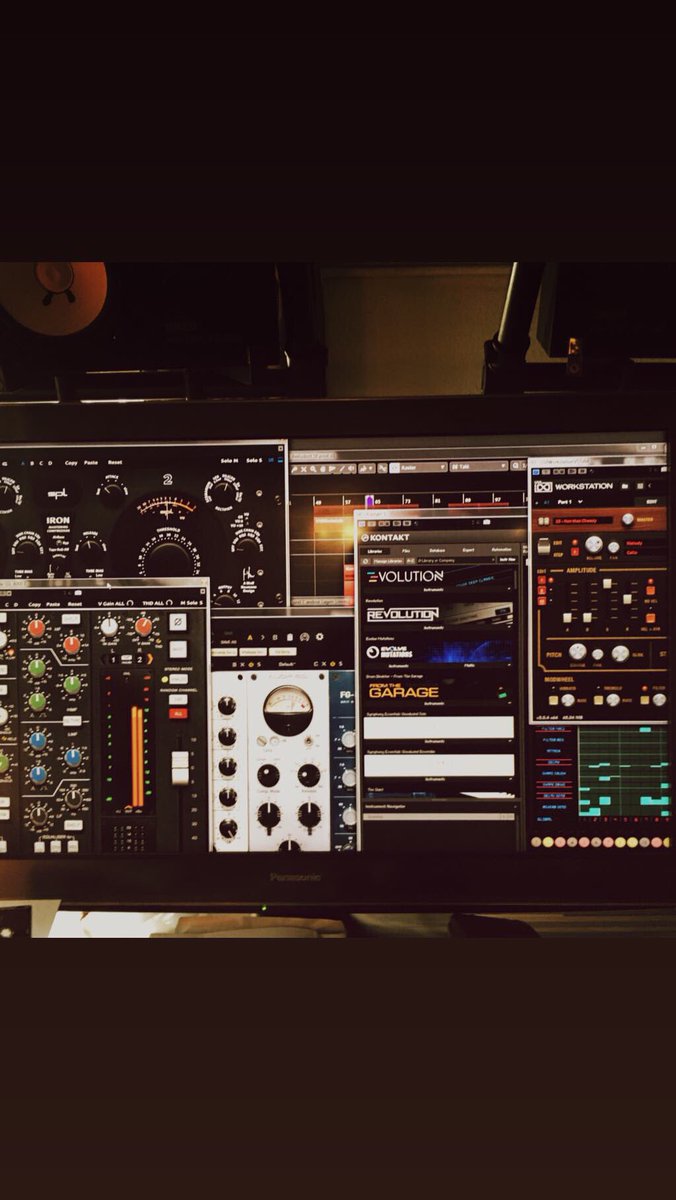Click the orange stereo level meter
Image resolution: width=676 pixels, height=1200 pixels.
pos(137,756)
